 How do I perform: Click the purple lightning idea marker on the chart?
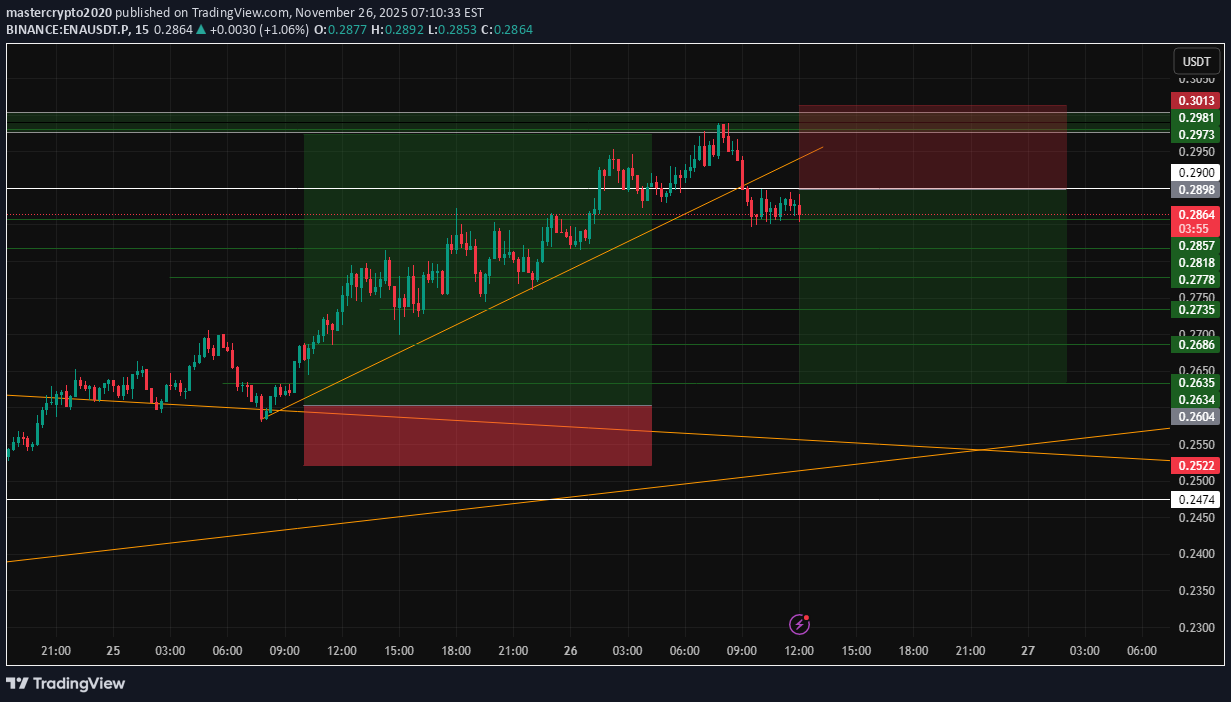pos(798,624)
